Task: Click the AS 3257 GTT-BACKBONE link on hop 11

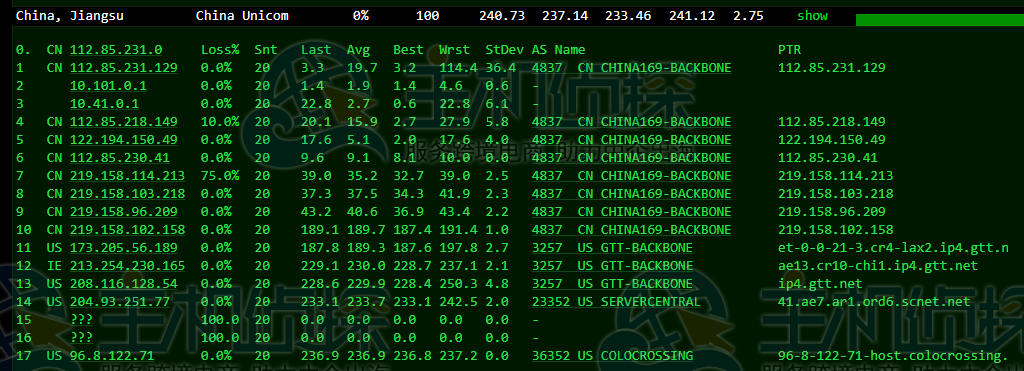Action: [x=612, y=248]
